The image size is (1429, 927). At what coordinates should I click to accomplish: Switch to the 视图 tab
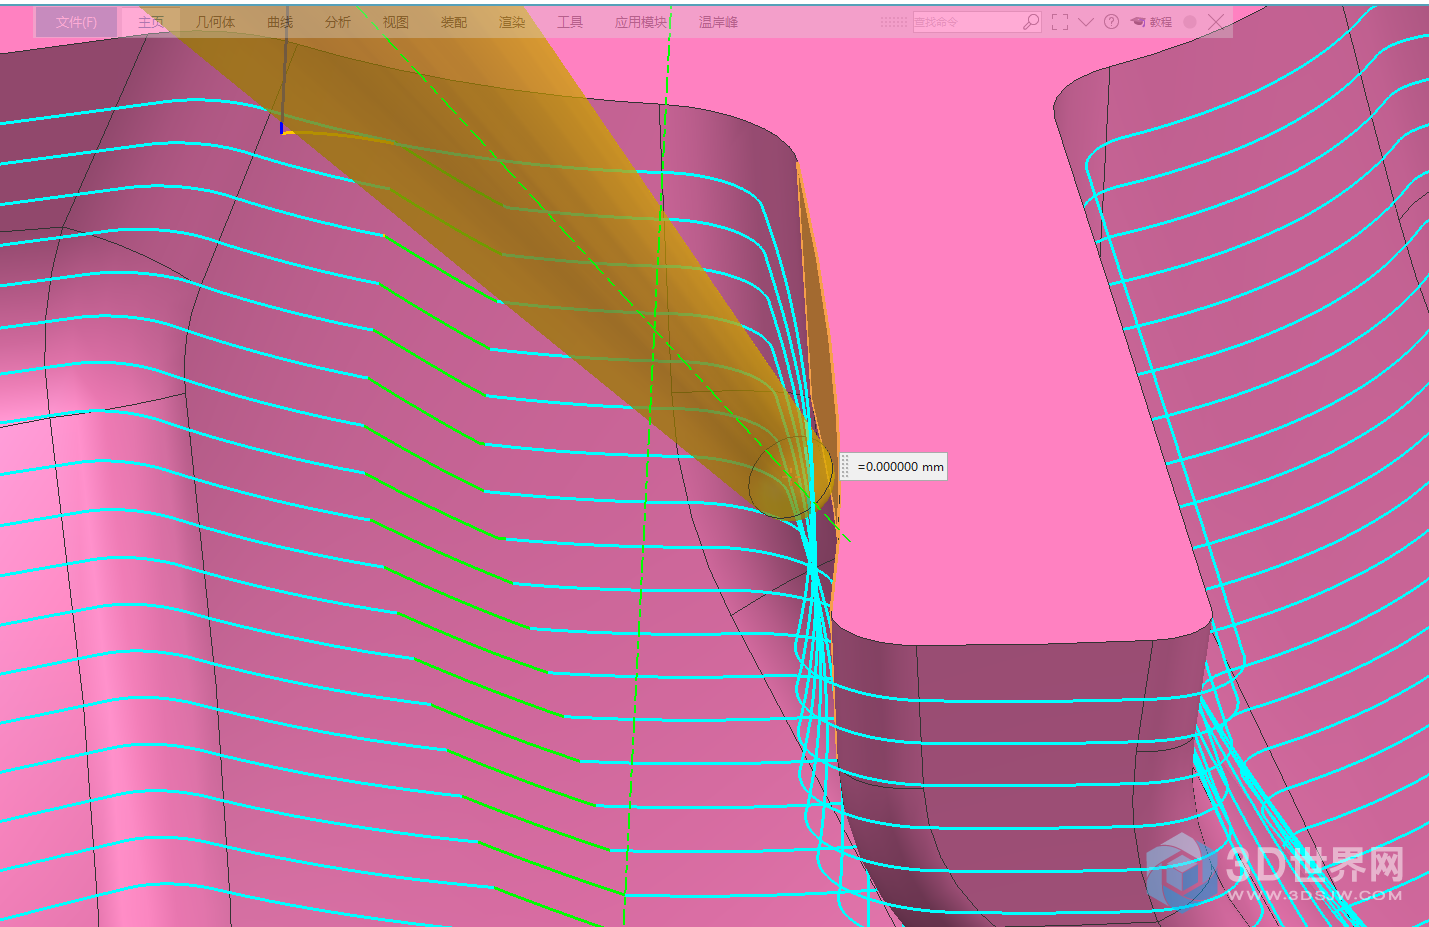(396, 22)
